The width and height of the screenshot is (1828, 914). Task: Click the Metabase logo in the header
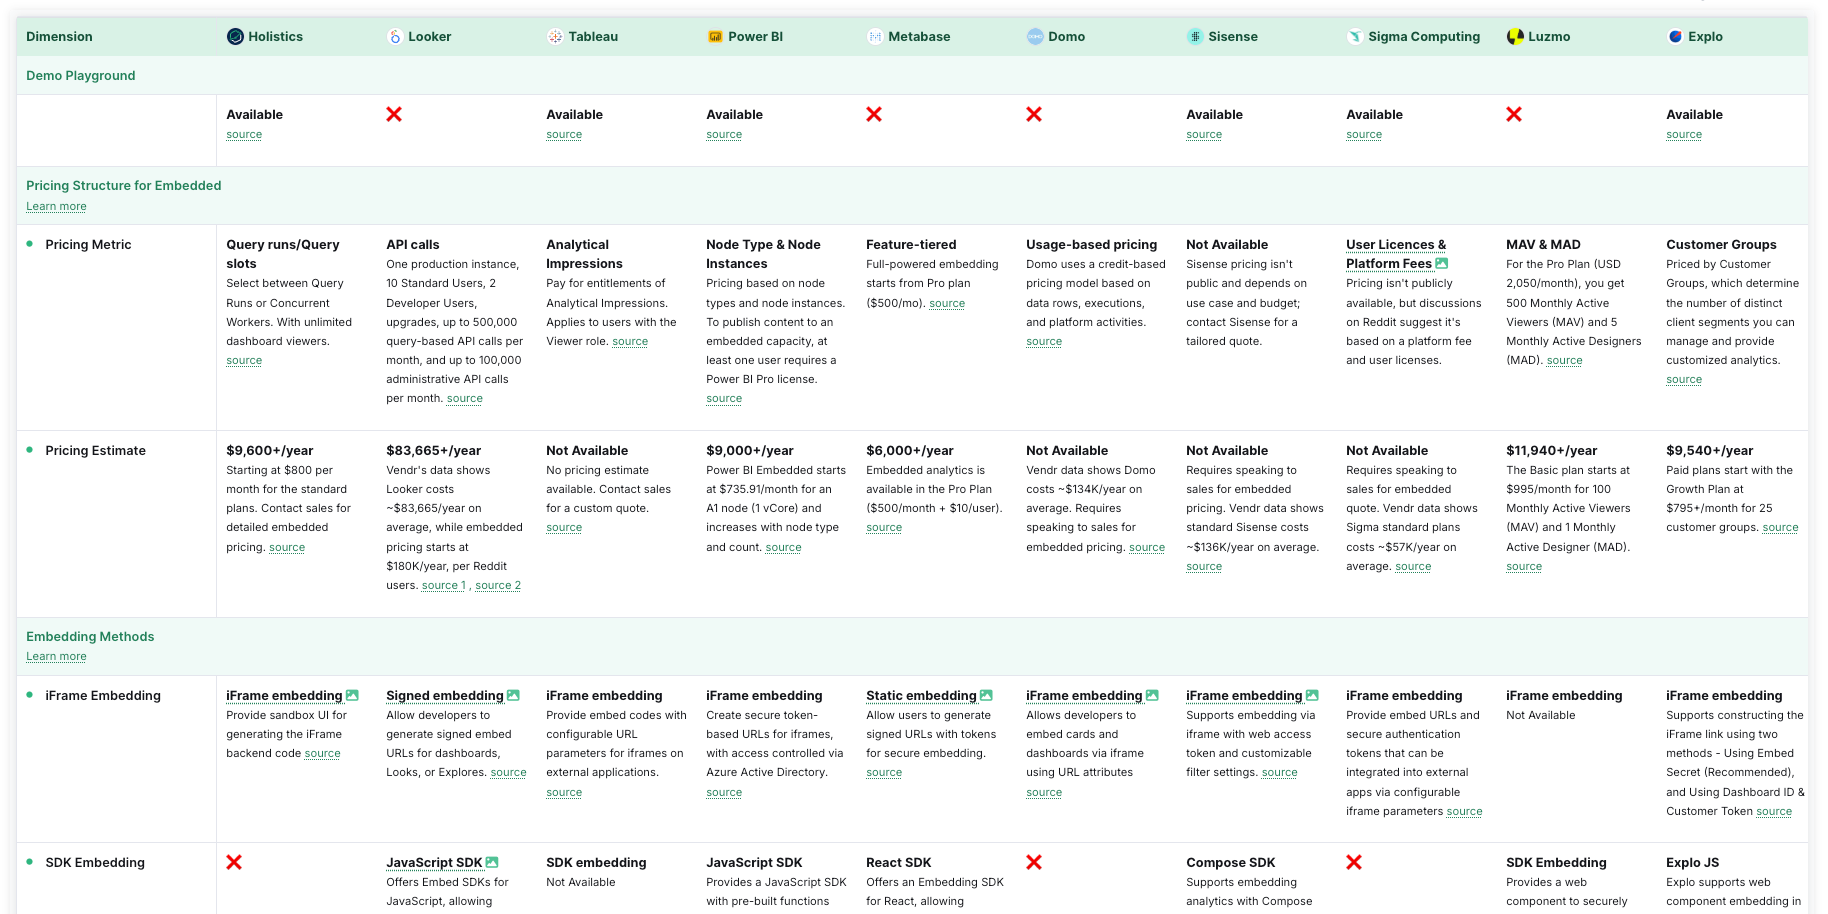tap(874, 36)
